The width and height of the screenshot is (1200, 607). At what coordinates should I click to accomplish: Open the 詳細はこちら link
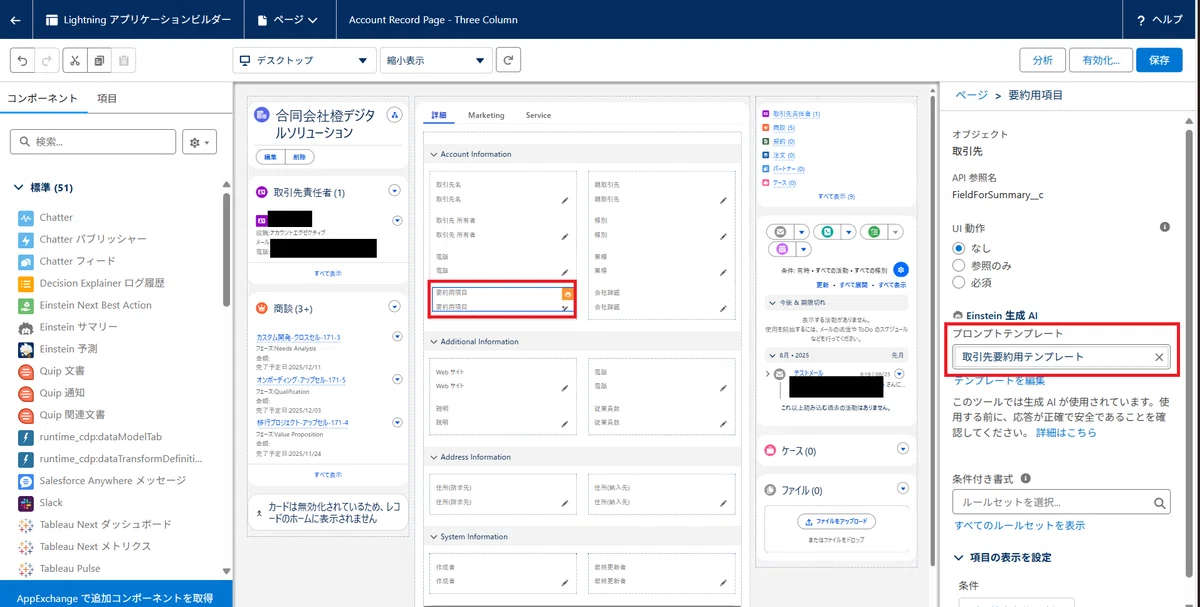[x=1066, y=433]
